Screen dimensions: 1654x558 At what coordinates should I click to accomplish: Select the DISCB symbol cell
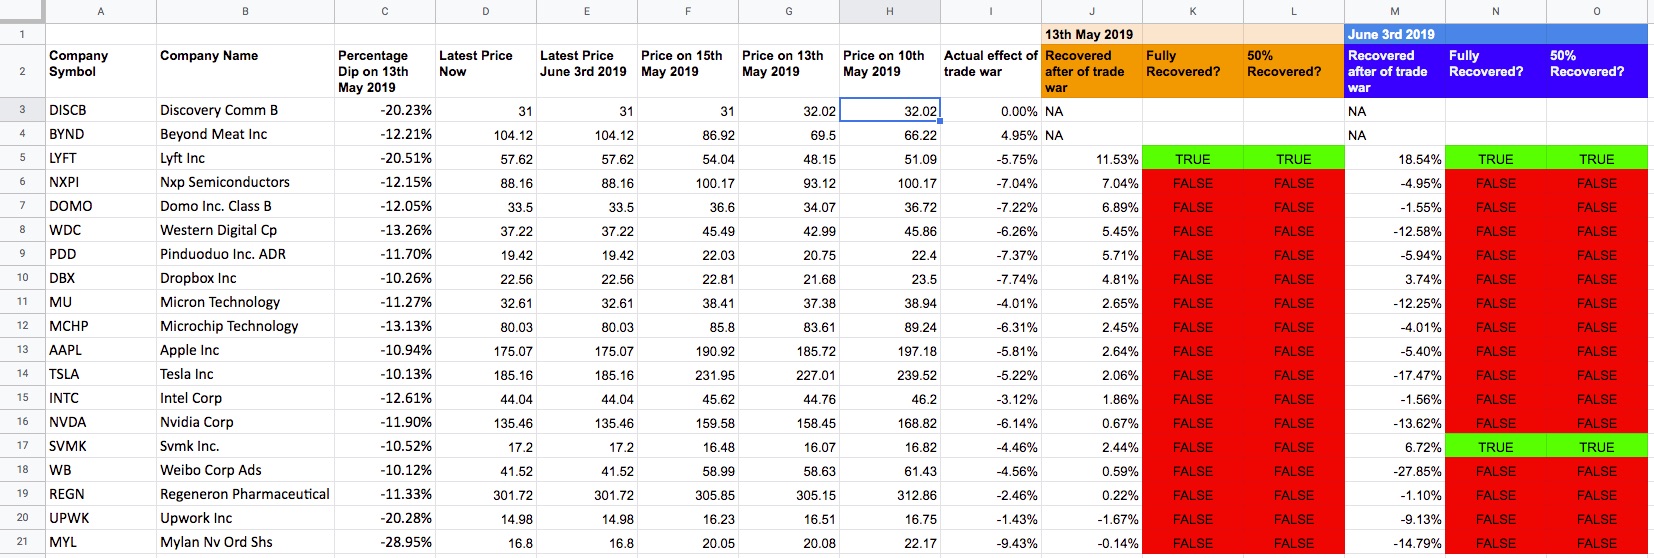100,110
